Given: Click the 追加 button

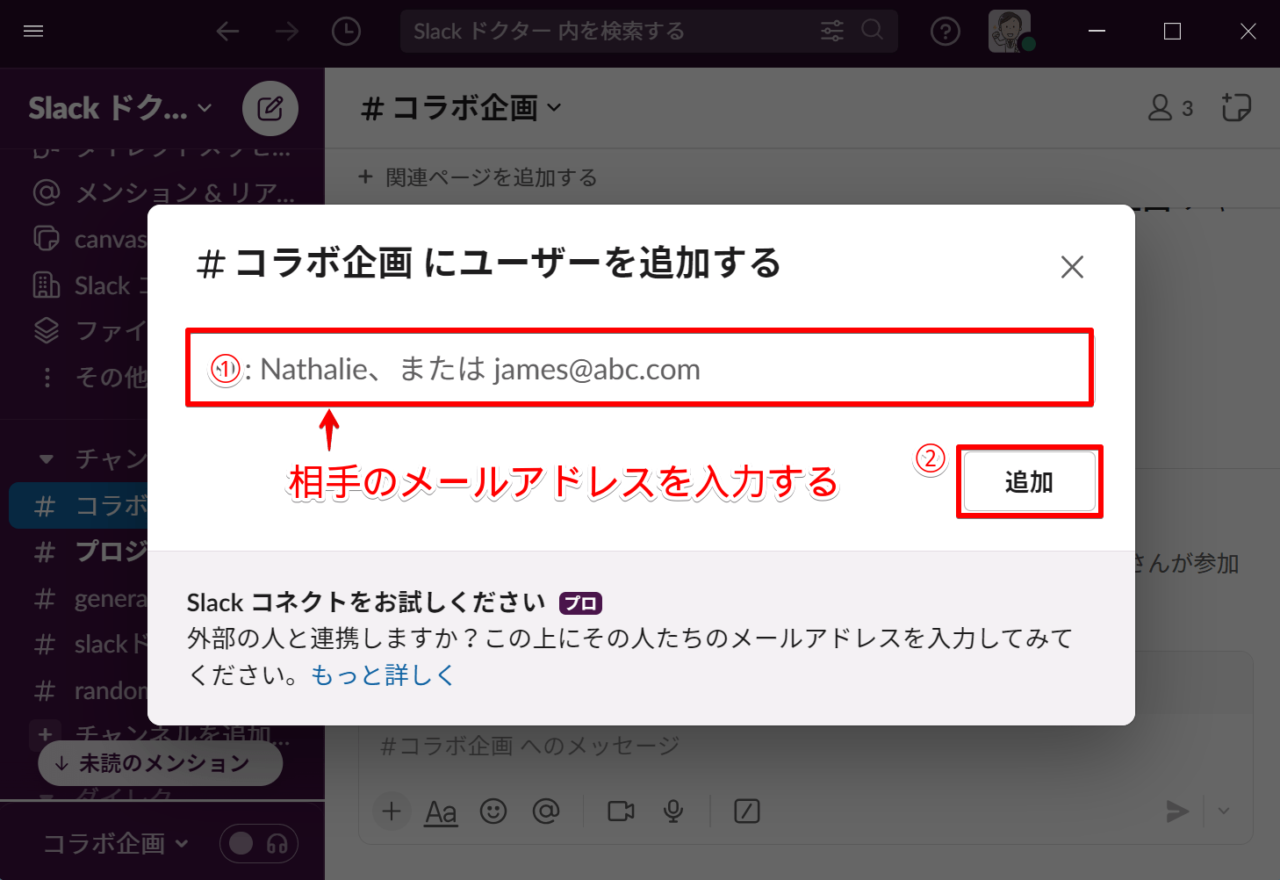Looking at the screenshot, I should [x=1029, y=482].
